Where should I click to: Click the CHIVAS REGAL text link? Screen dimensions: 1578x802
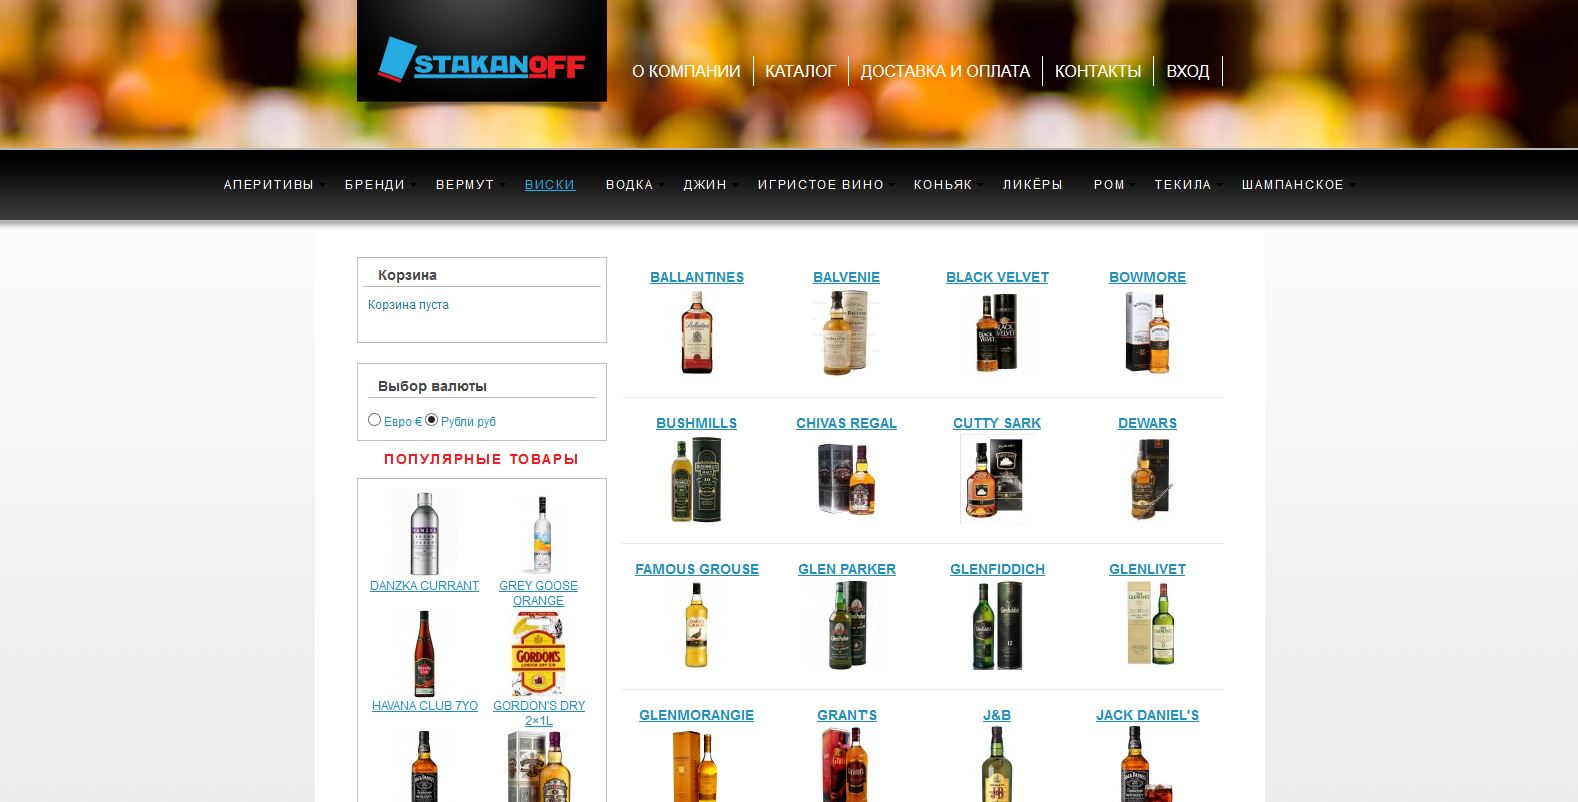pos(847,423)
